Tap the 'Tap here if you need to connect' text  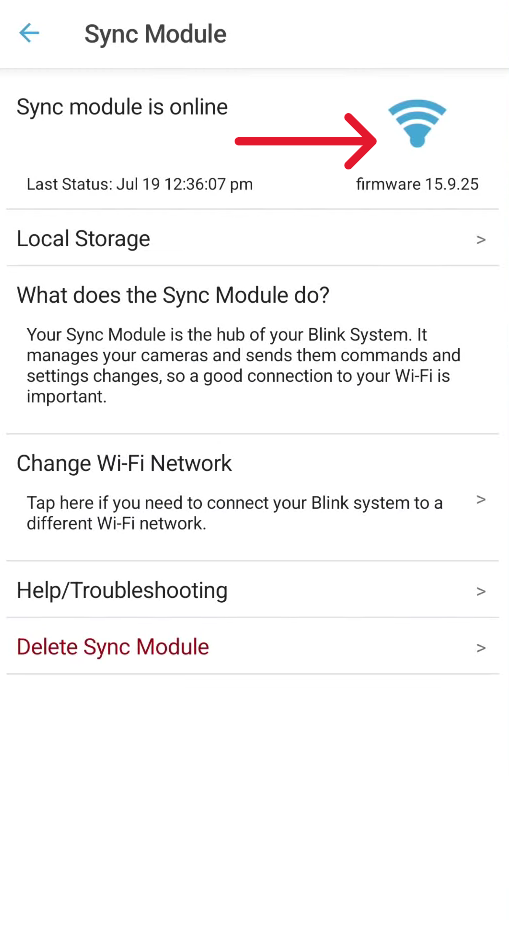point(234,513)
